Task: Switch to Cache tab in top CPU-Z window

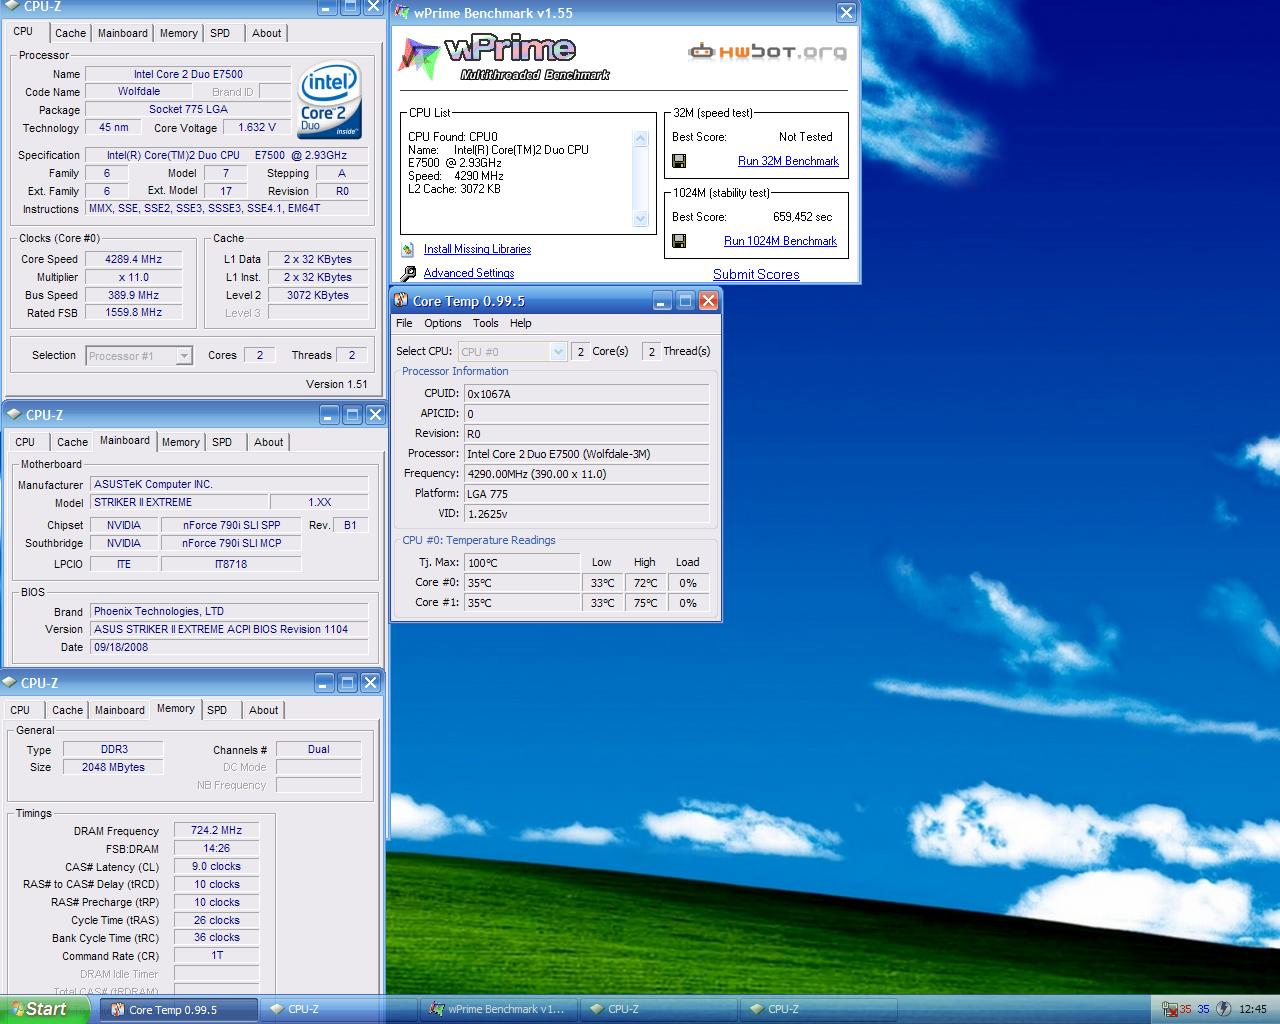Action: pyautogui.click(x=70, y=33)
